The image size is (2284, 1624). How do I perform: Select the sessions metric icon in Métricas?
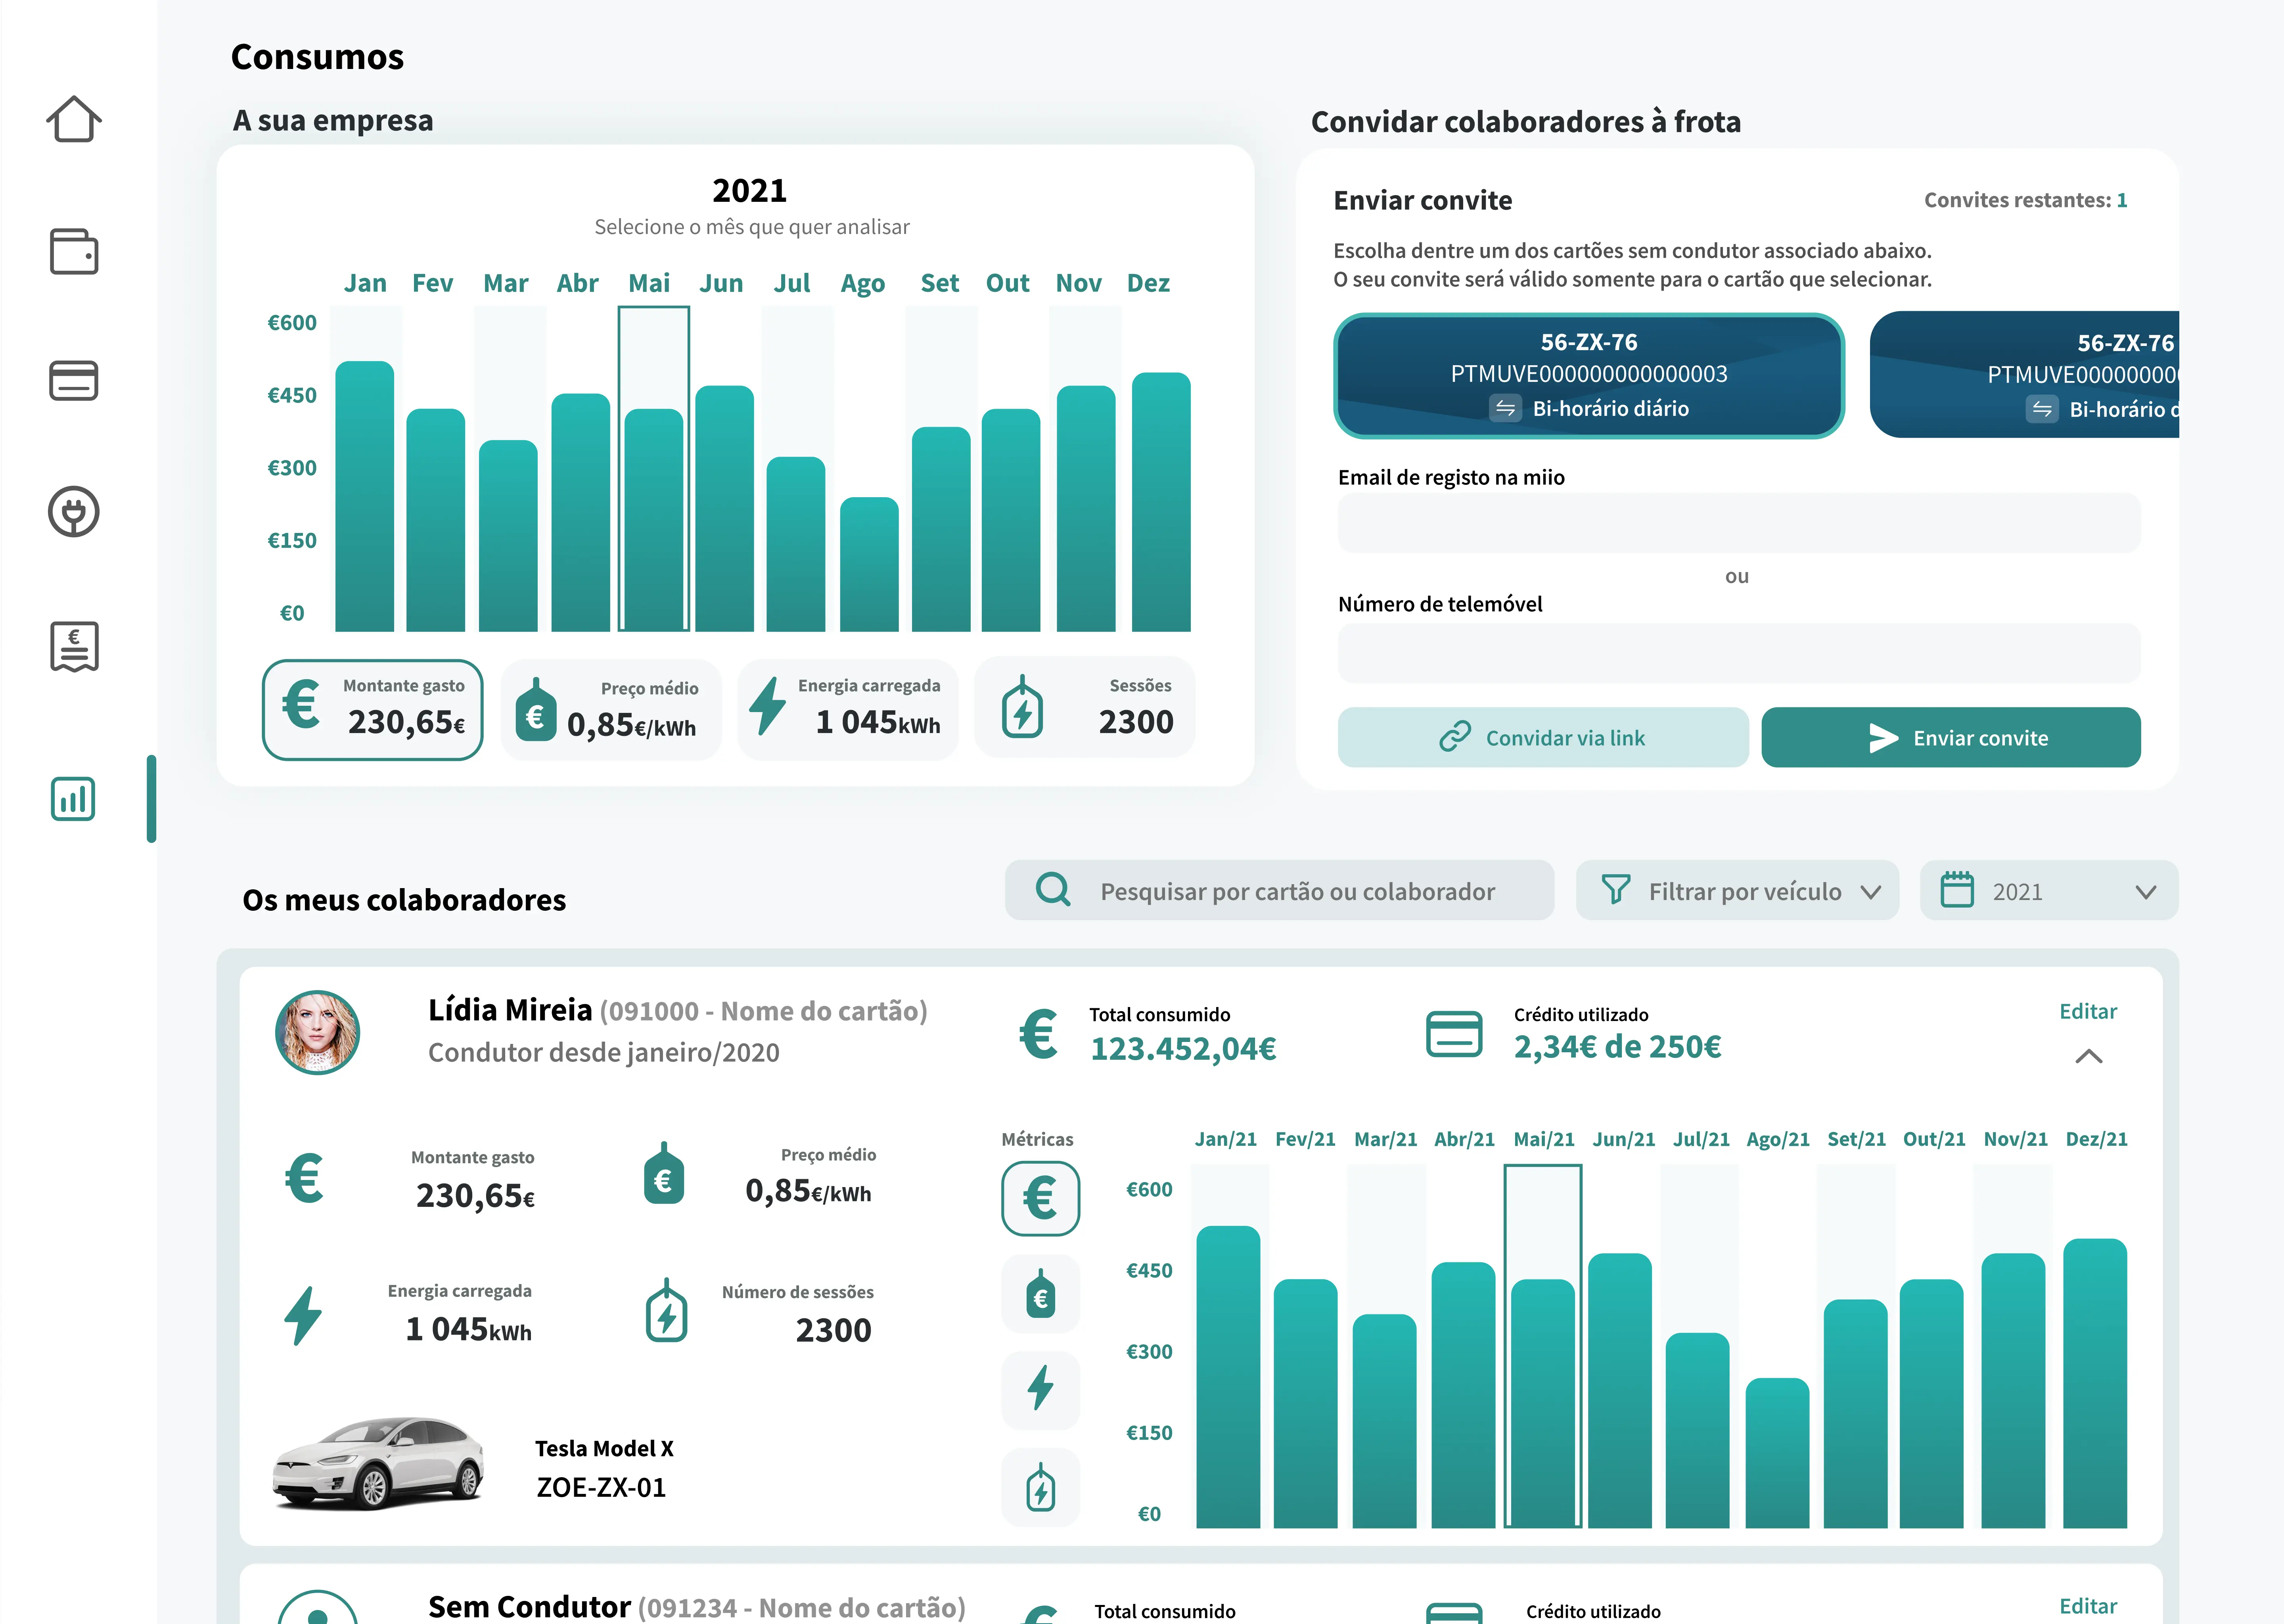(x=1040, y=1487)
